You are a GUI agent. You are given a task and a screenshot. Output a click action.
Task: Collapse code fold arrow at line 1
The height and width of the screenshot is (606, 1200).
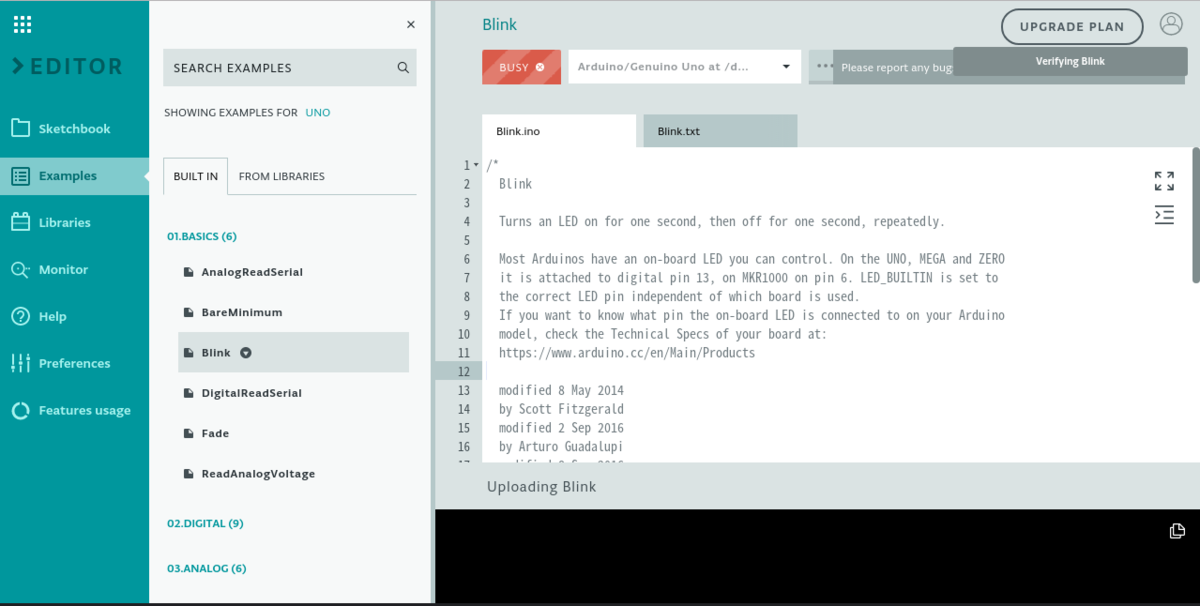tap(476, 165)
